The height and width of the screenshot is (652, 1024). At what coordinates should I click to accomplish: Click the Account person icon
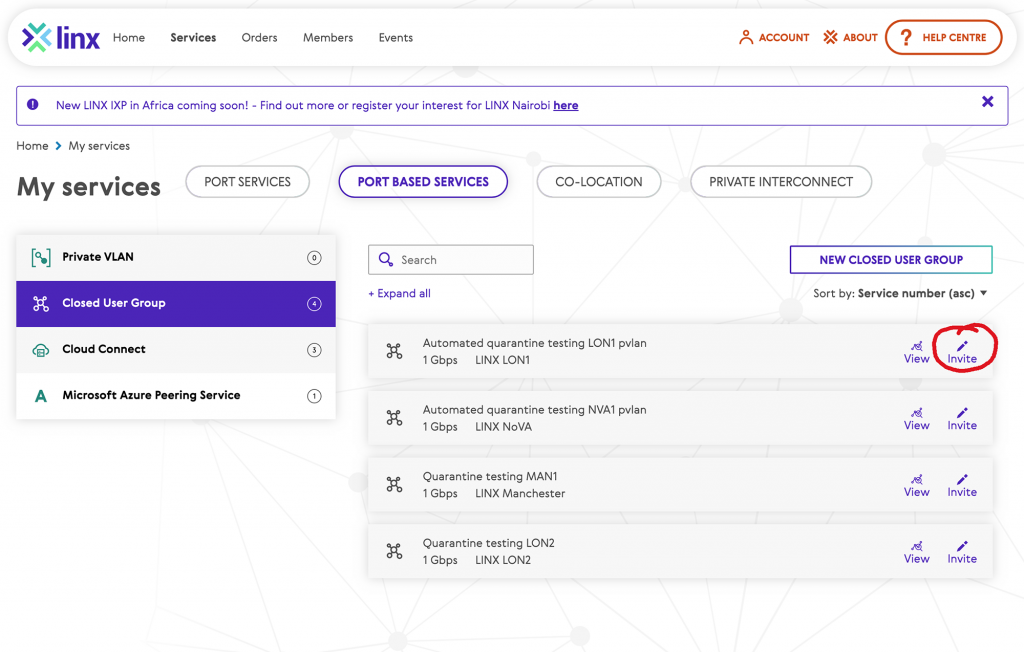click(x=745, y=37)
